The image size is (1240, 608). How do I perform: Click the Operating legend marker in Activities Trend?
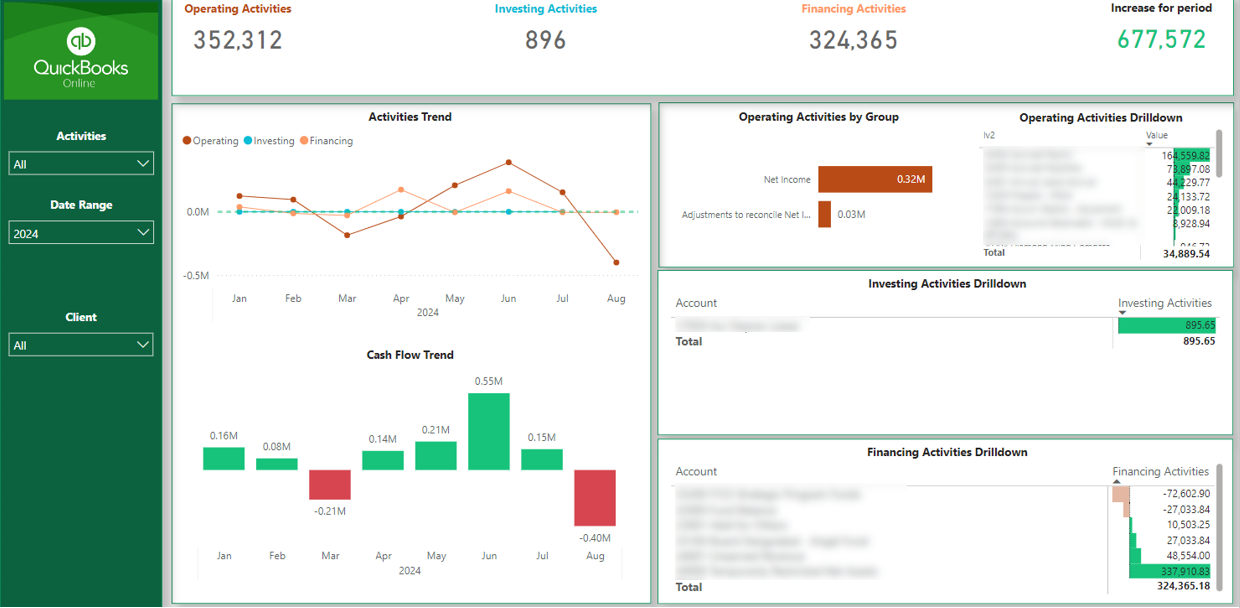(x=185, y=140)
